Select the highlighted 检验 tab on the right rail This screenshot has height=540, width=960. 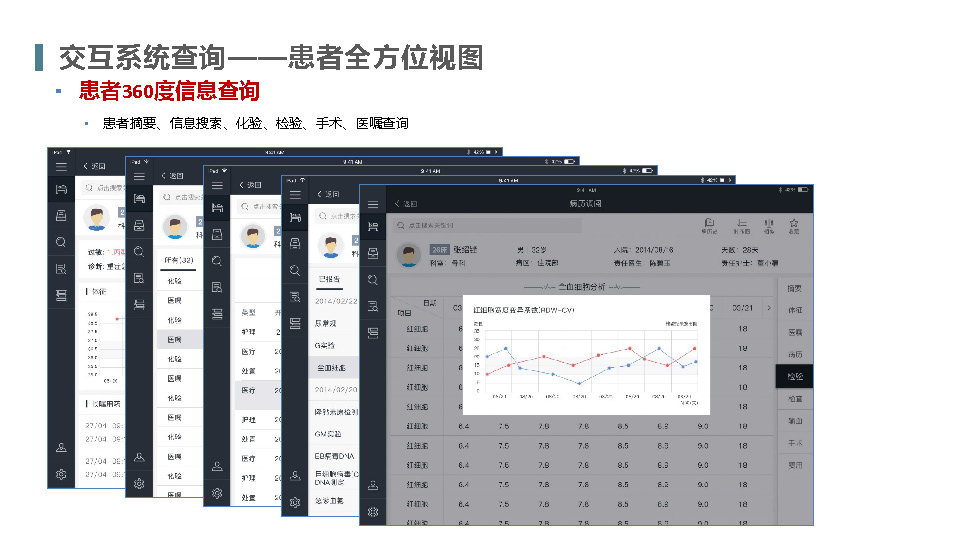[795, 377]
